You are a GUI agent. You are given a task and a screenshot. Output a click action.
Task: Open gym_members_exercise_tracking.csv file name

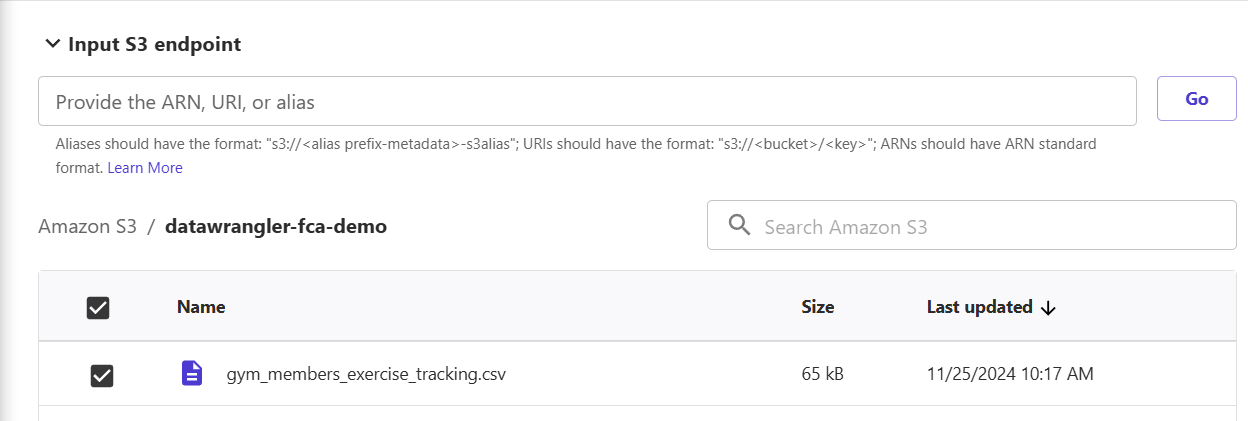366,375
